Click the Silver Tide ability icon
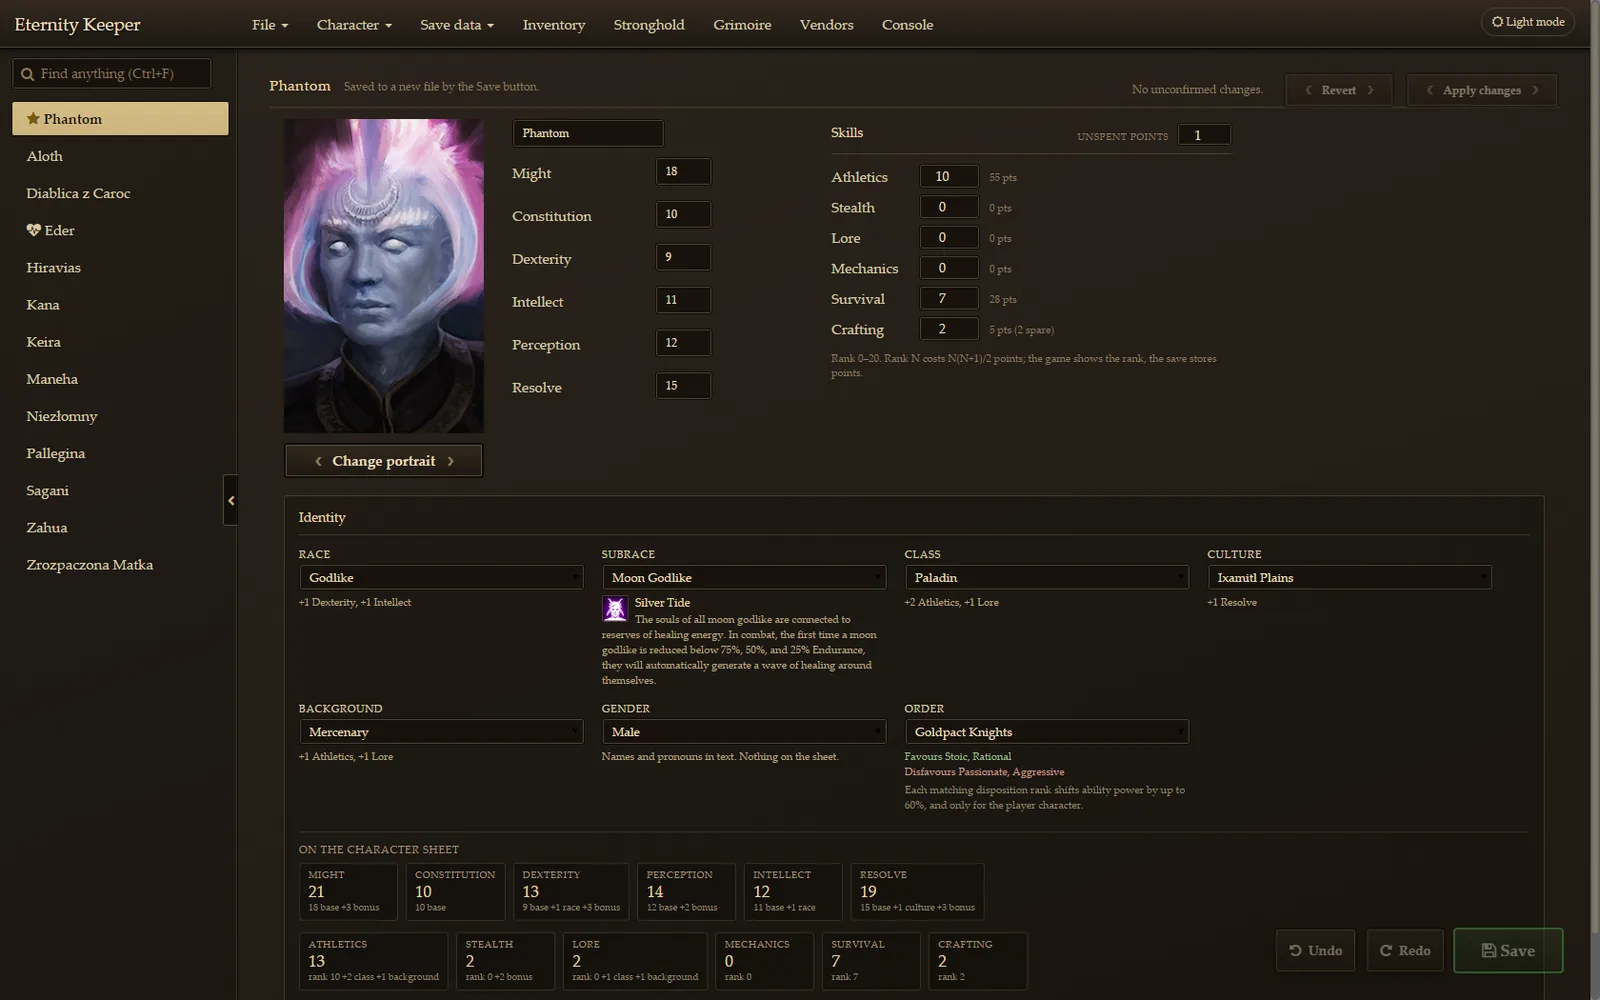This screenshot has width=1600, height=1000. pos(615,608)
